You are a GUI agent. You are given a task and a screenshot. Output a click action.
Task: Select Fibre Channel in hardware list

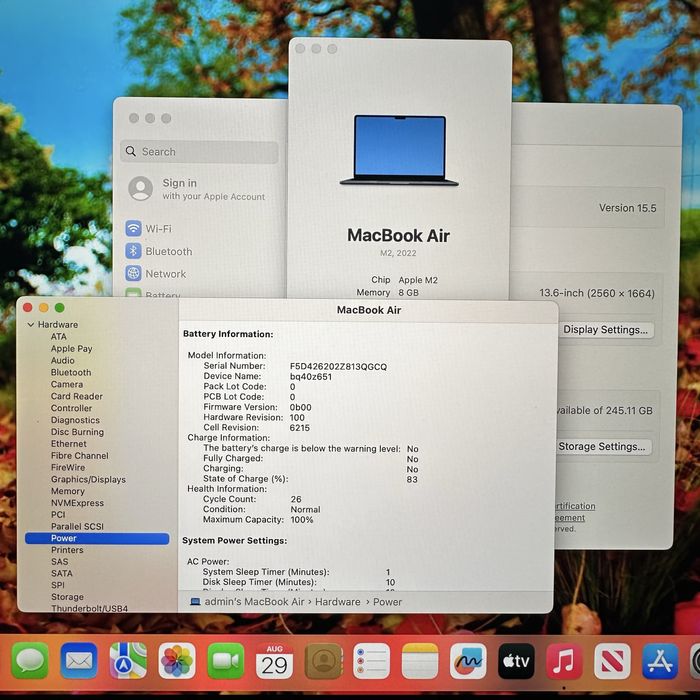click(79, 455)
